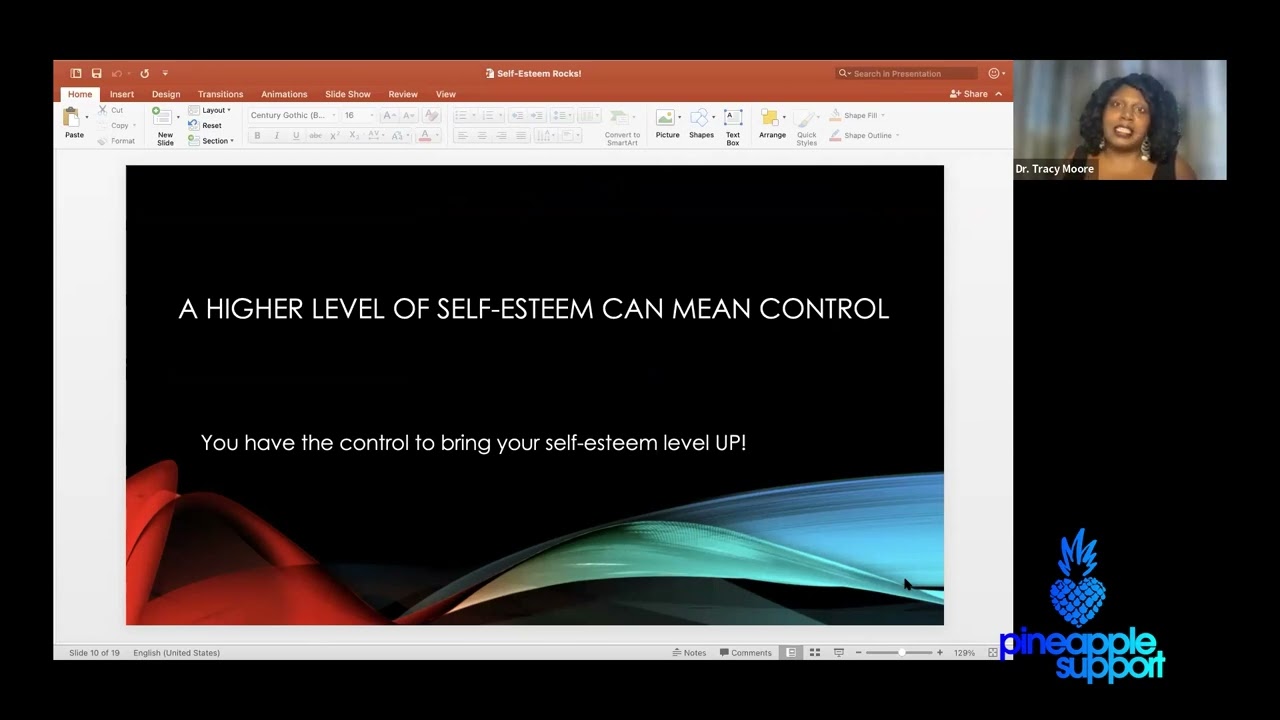
Task: Click the Paste clipboard icon
Action: tap(72, 118)
